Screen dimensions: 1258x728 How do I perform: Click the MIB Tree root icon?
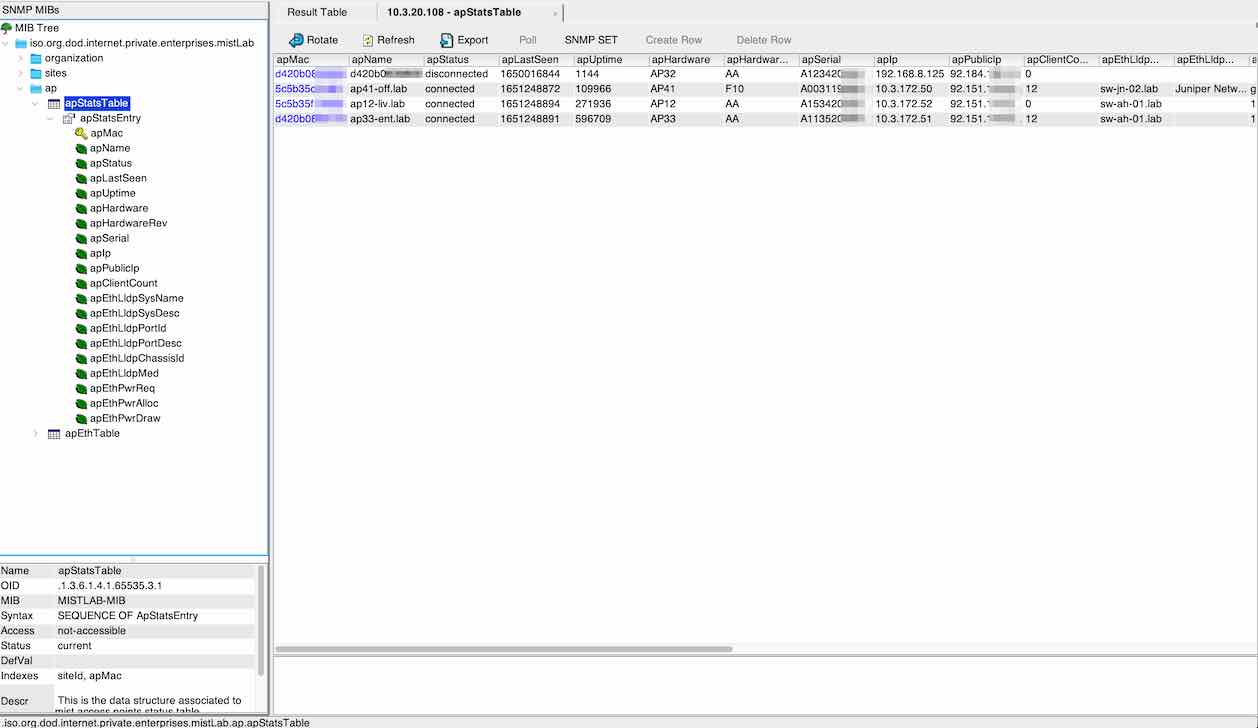click(6, 27)
